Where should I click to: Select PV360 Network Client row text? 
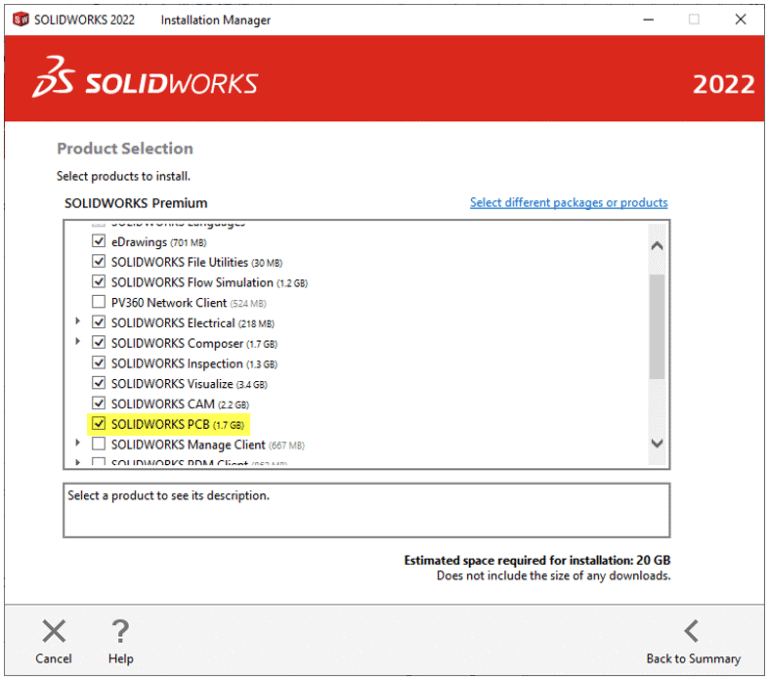[189, 303]
